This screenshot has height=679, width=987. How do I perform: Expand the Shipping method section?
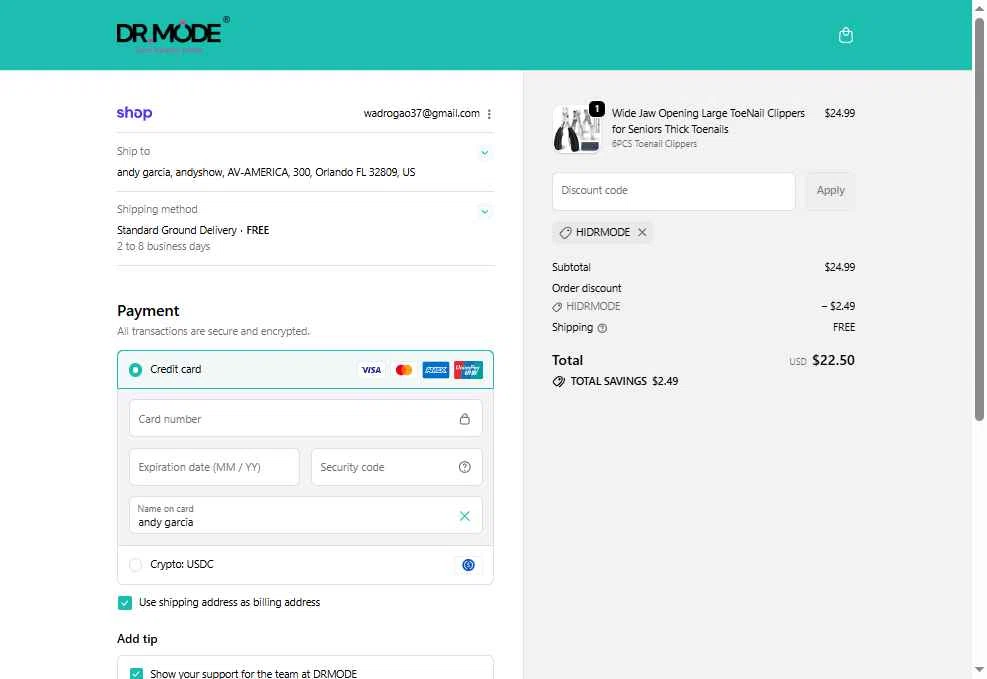pyautogui.click(x=485, y=211)
